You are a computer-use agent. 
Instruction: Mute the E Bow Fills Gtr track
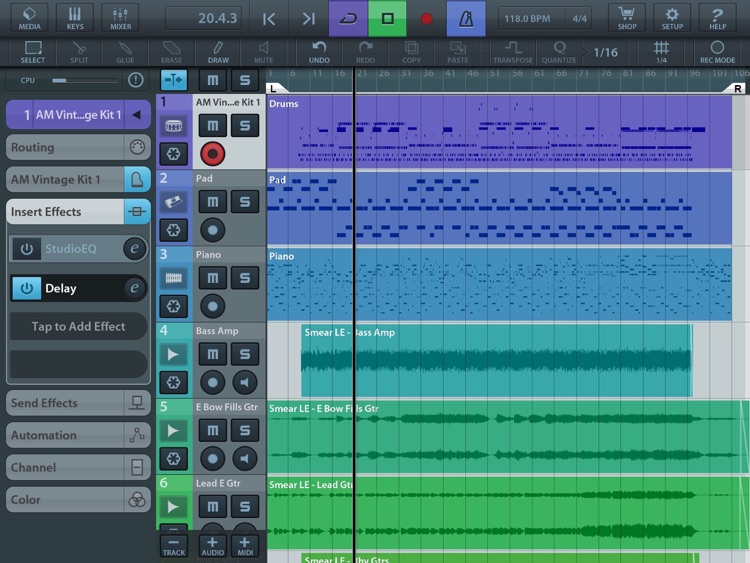(213, 431)
